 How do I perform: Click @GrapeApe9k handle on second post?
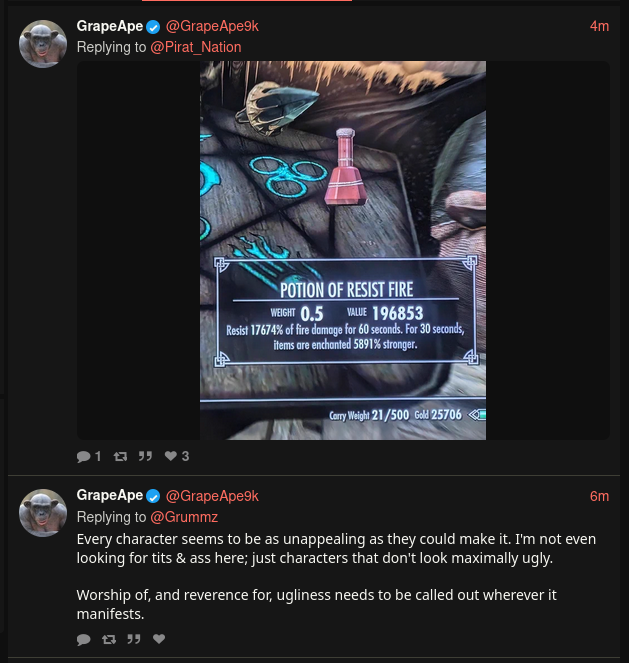(x=212, y=496)
